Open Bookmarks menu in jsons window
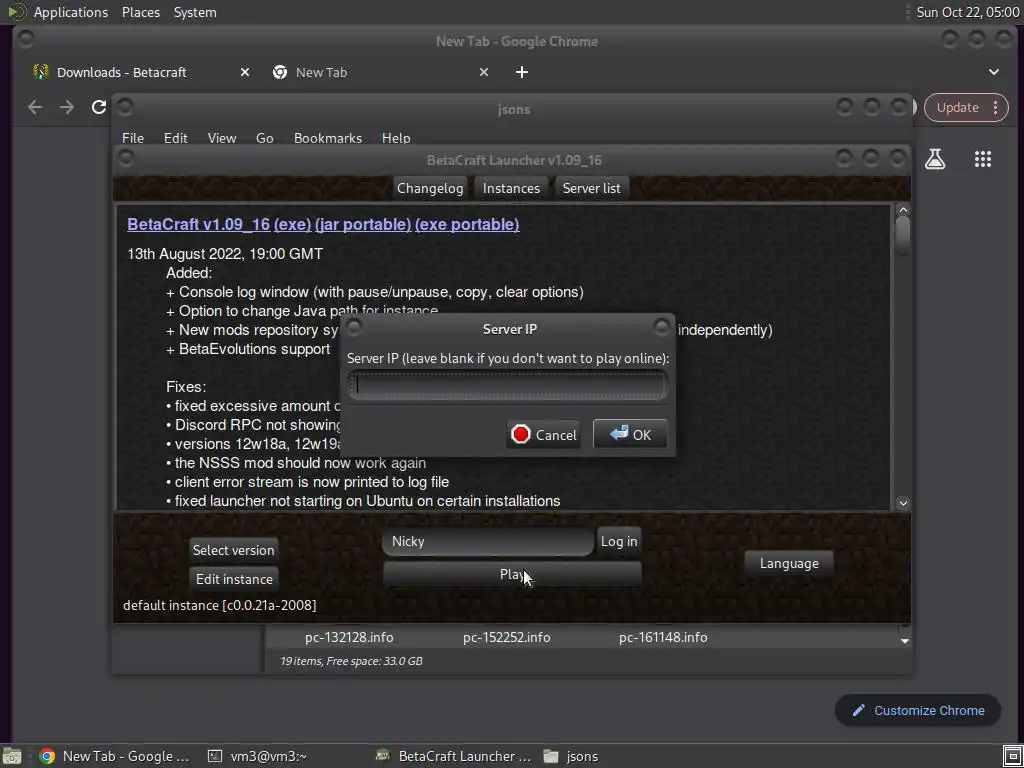Viewport: 1024px width, 768px height. 328,138
